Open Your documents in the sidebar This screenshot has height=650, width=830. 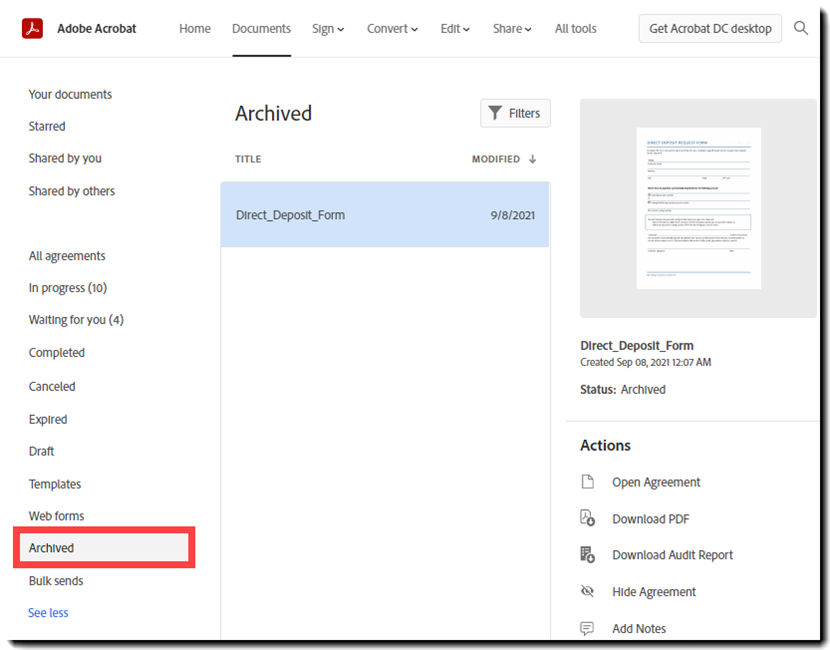click(70, 94)
